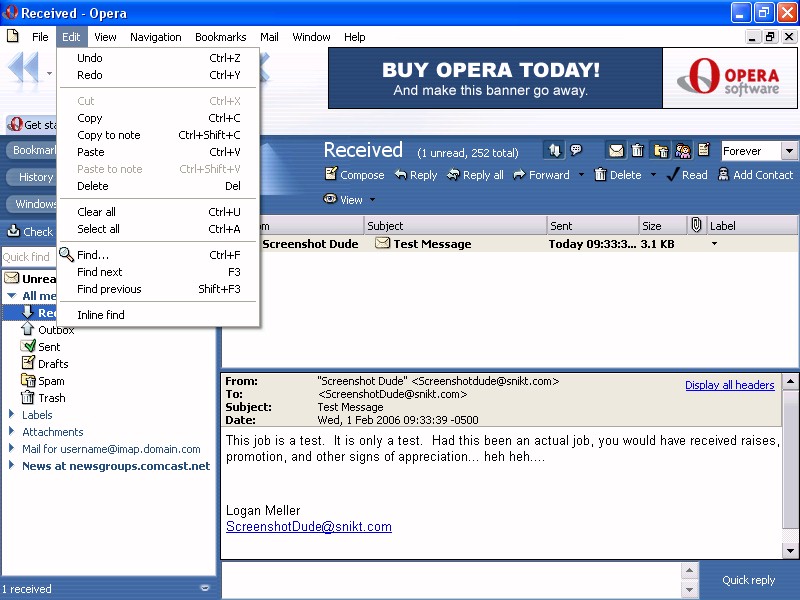The image size is (800, 600).
Task: Open the File menu
Action: (40, 37)
